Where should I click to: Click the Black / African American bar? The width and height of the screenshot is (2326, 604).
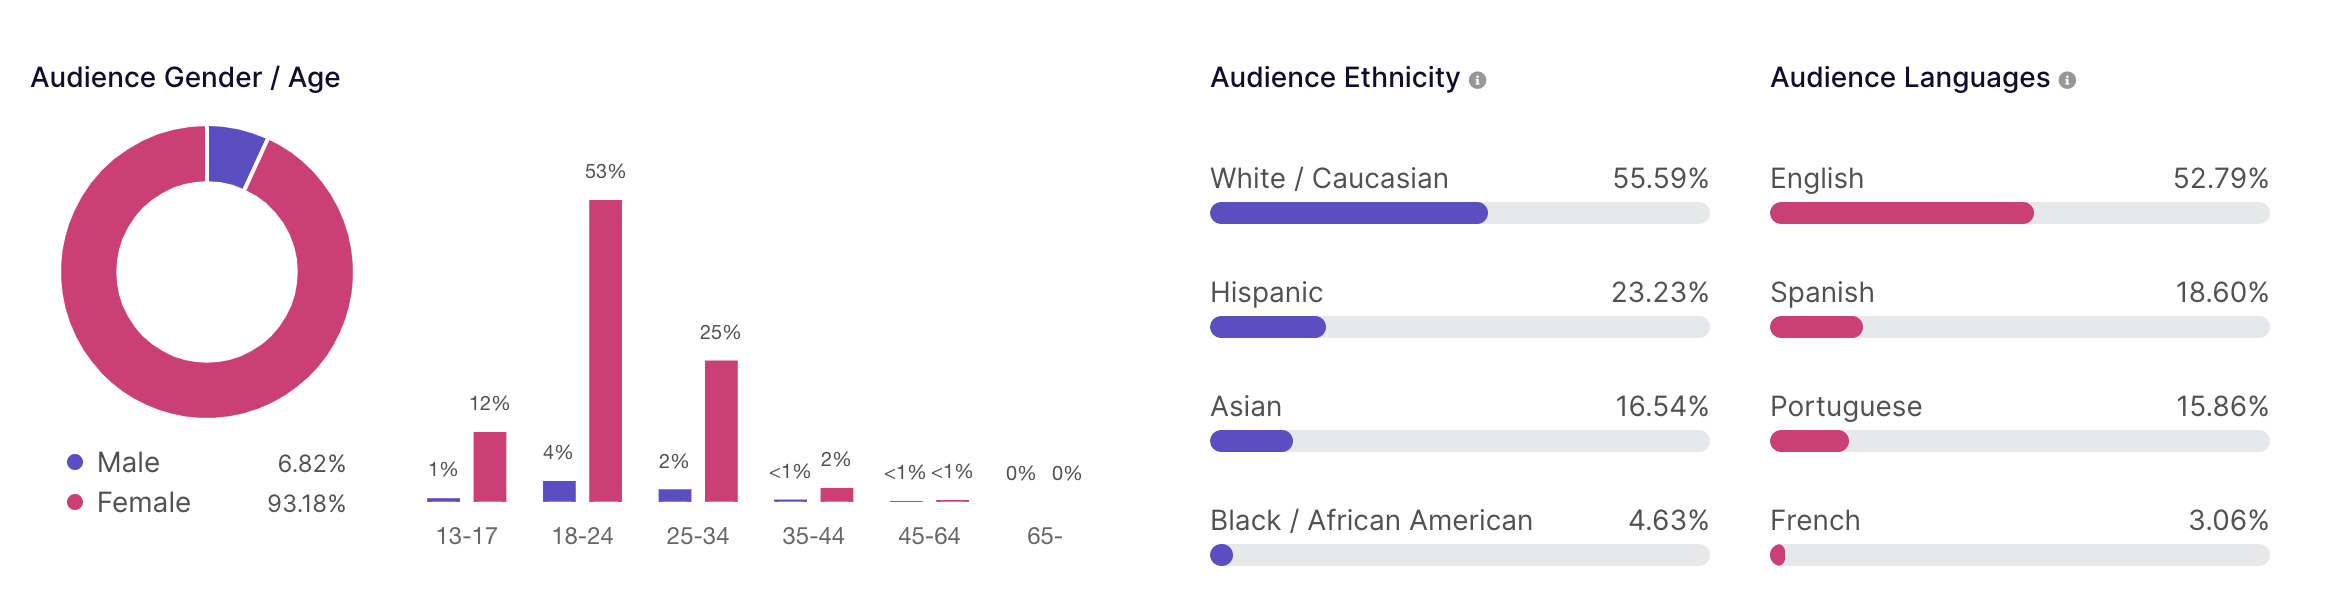[1459, 555]
